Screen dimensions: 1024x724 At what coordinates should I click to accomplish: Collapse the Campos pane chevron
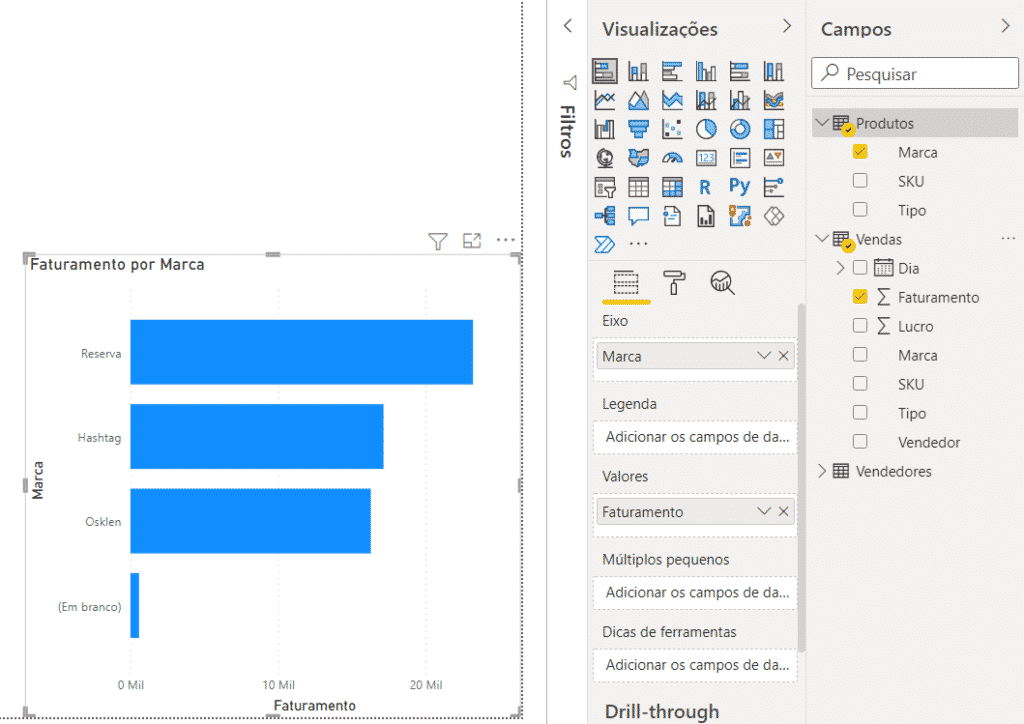point(1005,26)
